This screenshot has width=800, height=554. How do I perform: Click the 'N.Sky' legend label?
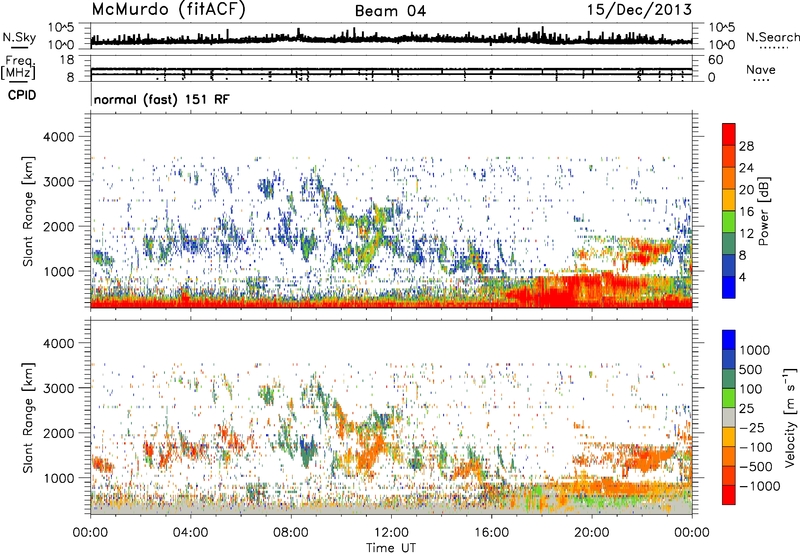[19, 37]
